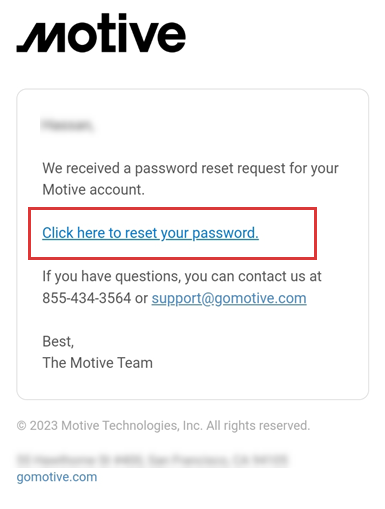Viewport: 385px width, 509px height.
Task: Click the red highlighted box around reset link
Action: (x=173, y=233)
